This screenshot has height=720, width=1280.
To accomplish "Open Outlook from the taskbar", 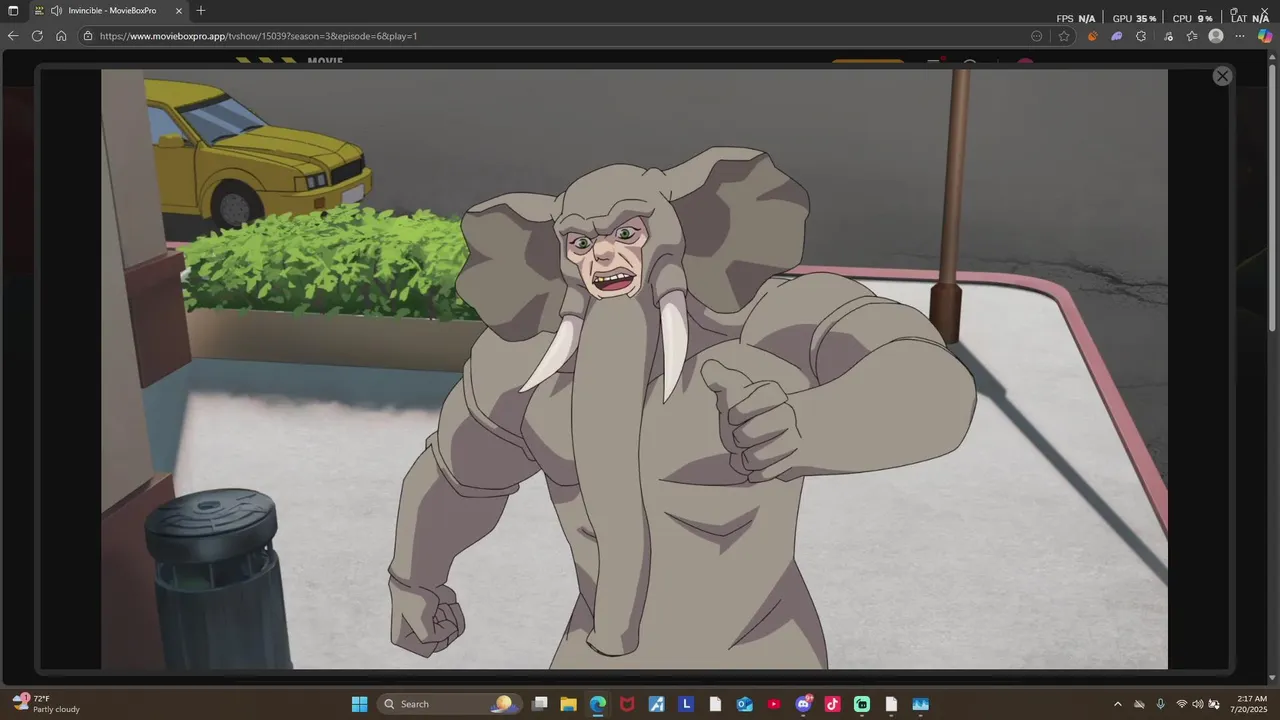I will pos(744,704).
